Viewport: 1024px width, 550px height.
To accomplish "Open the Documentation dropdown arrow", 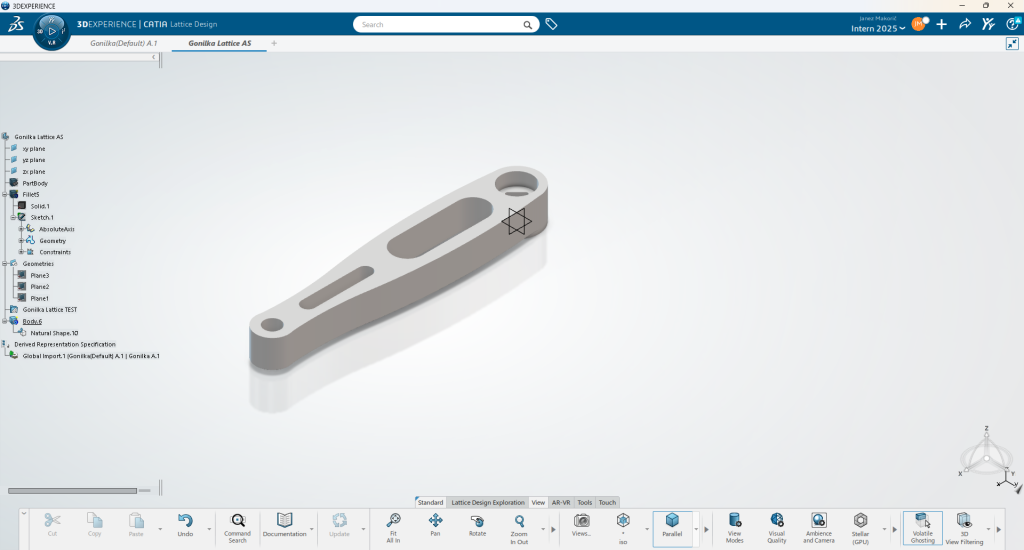I will (312, 529).
